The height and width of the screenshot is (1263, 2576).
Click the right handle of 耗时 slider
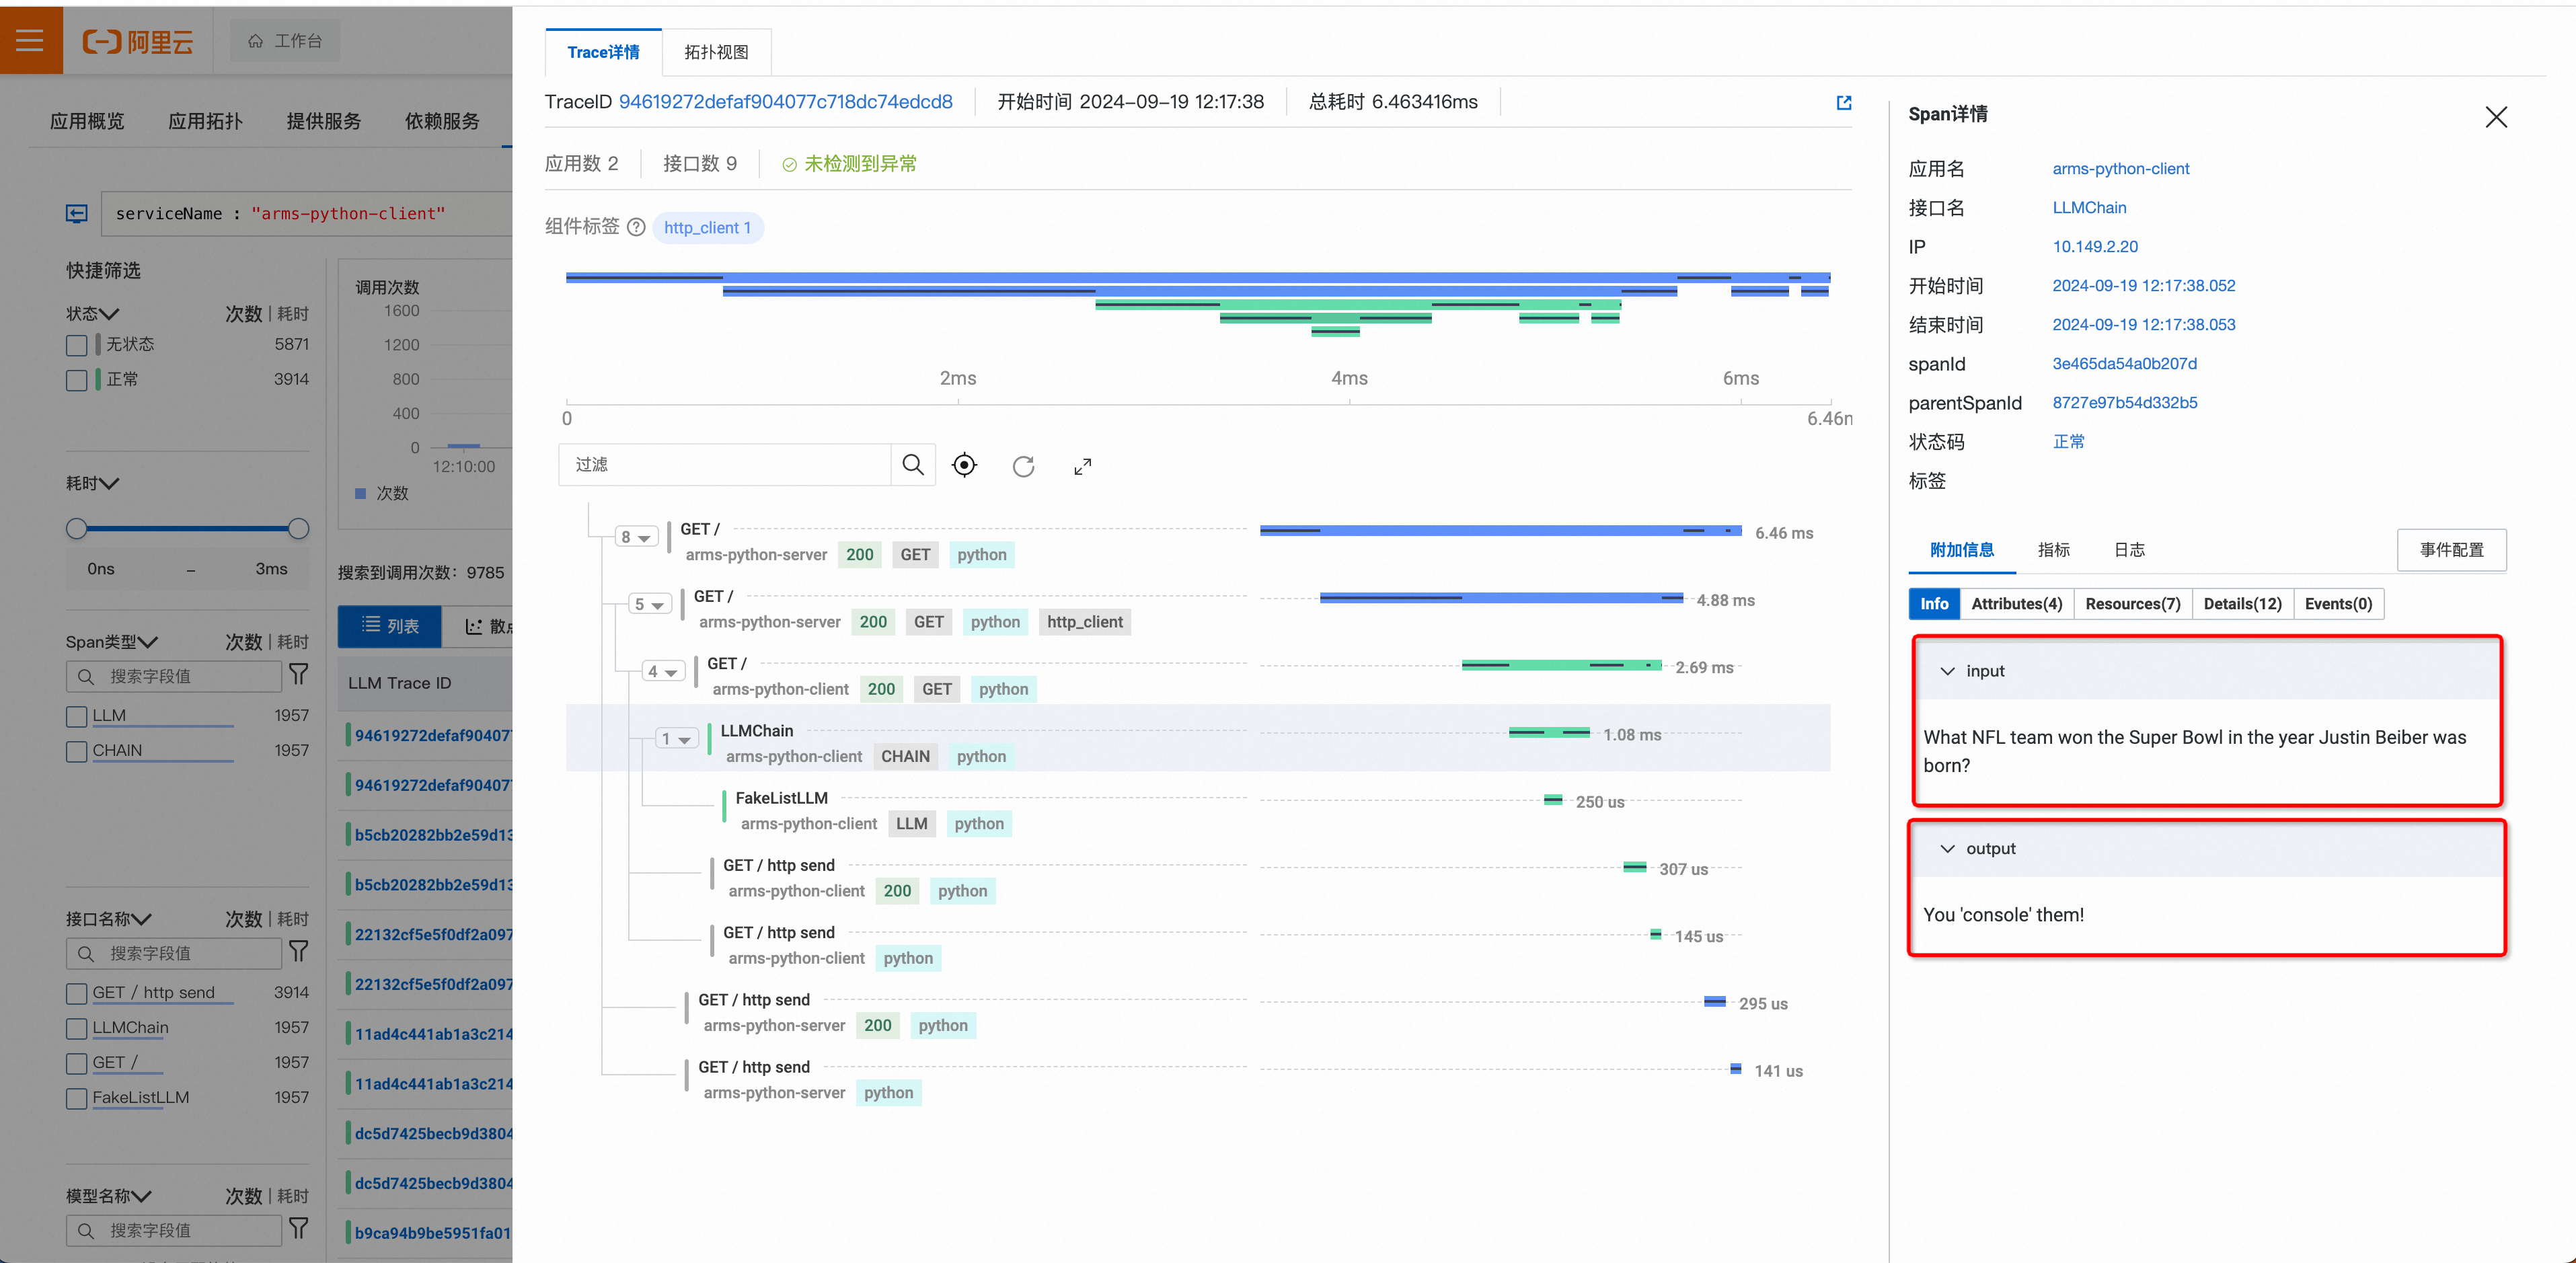click(x=298, y=529)
